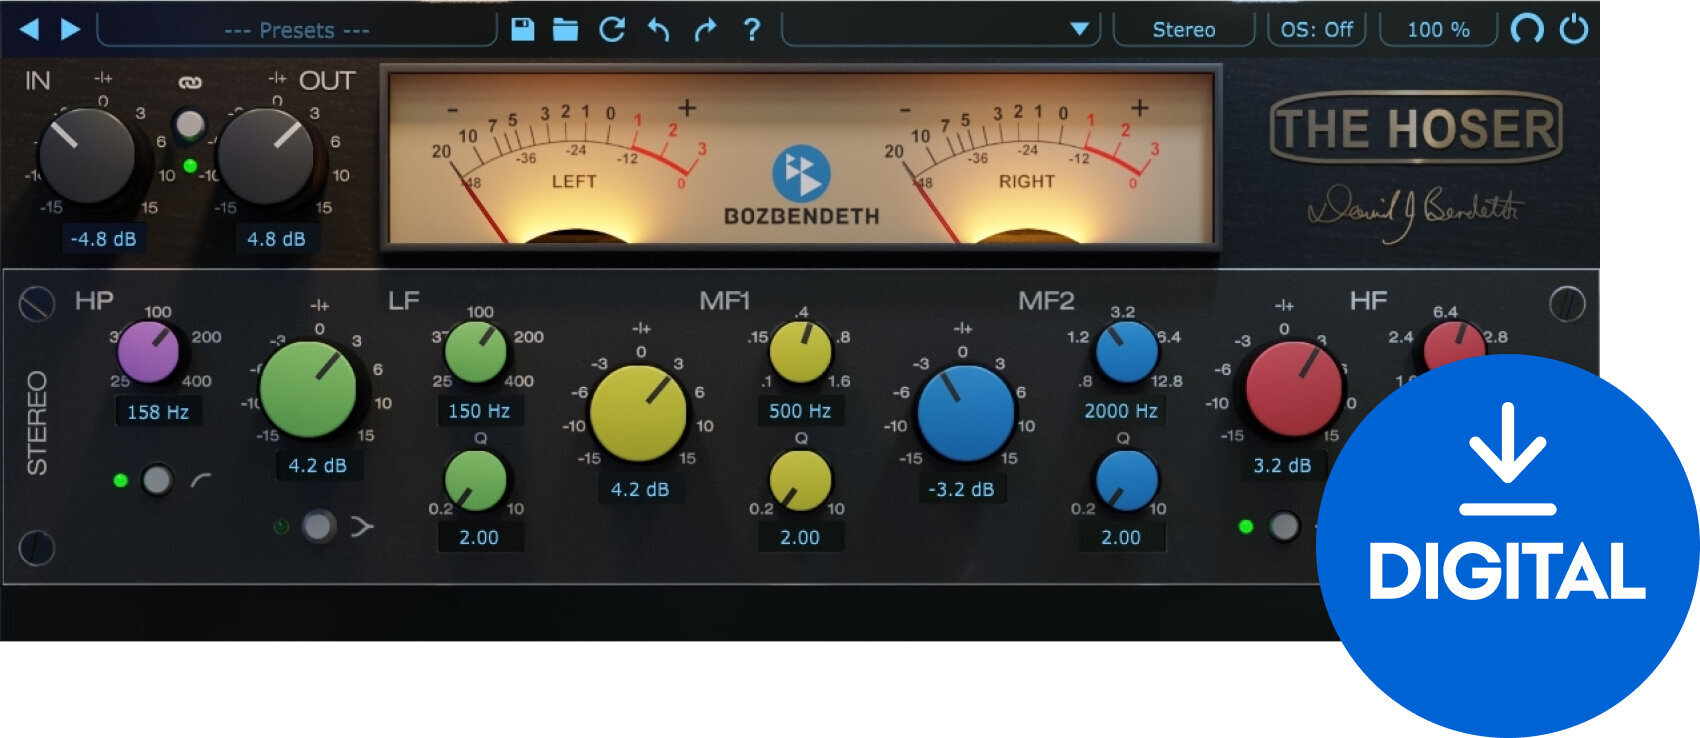The image size is (1700, 738).
Task: Expand the empty dropdown beside help icon
Action: point(940,30)
